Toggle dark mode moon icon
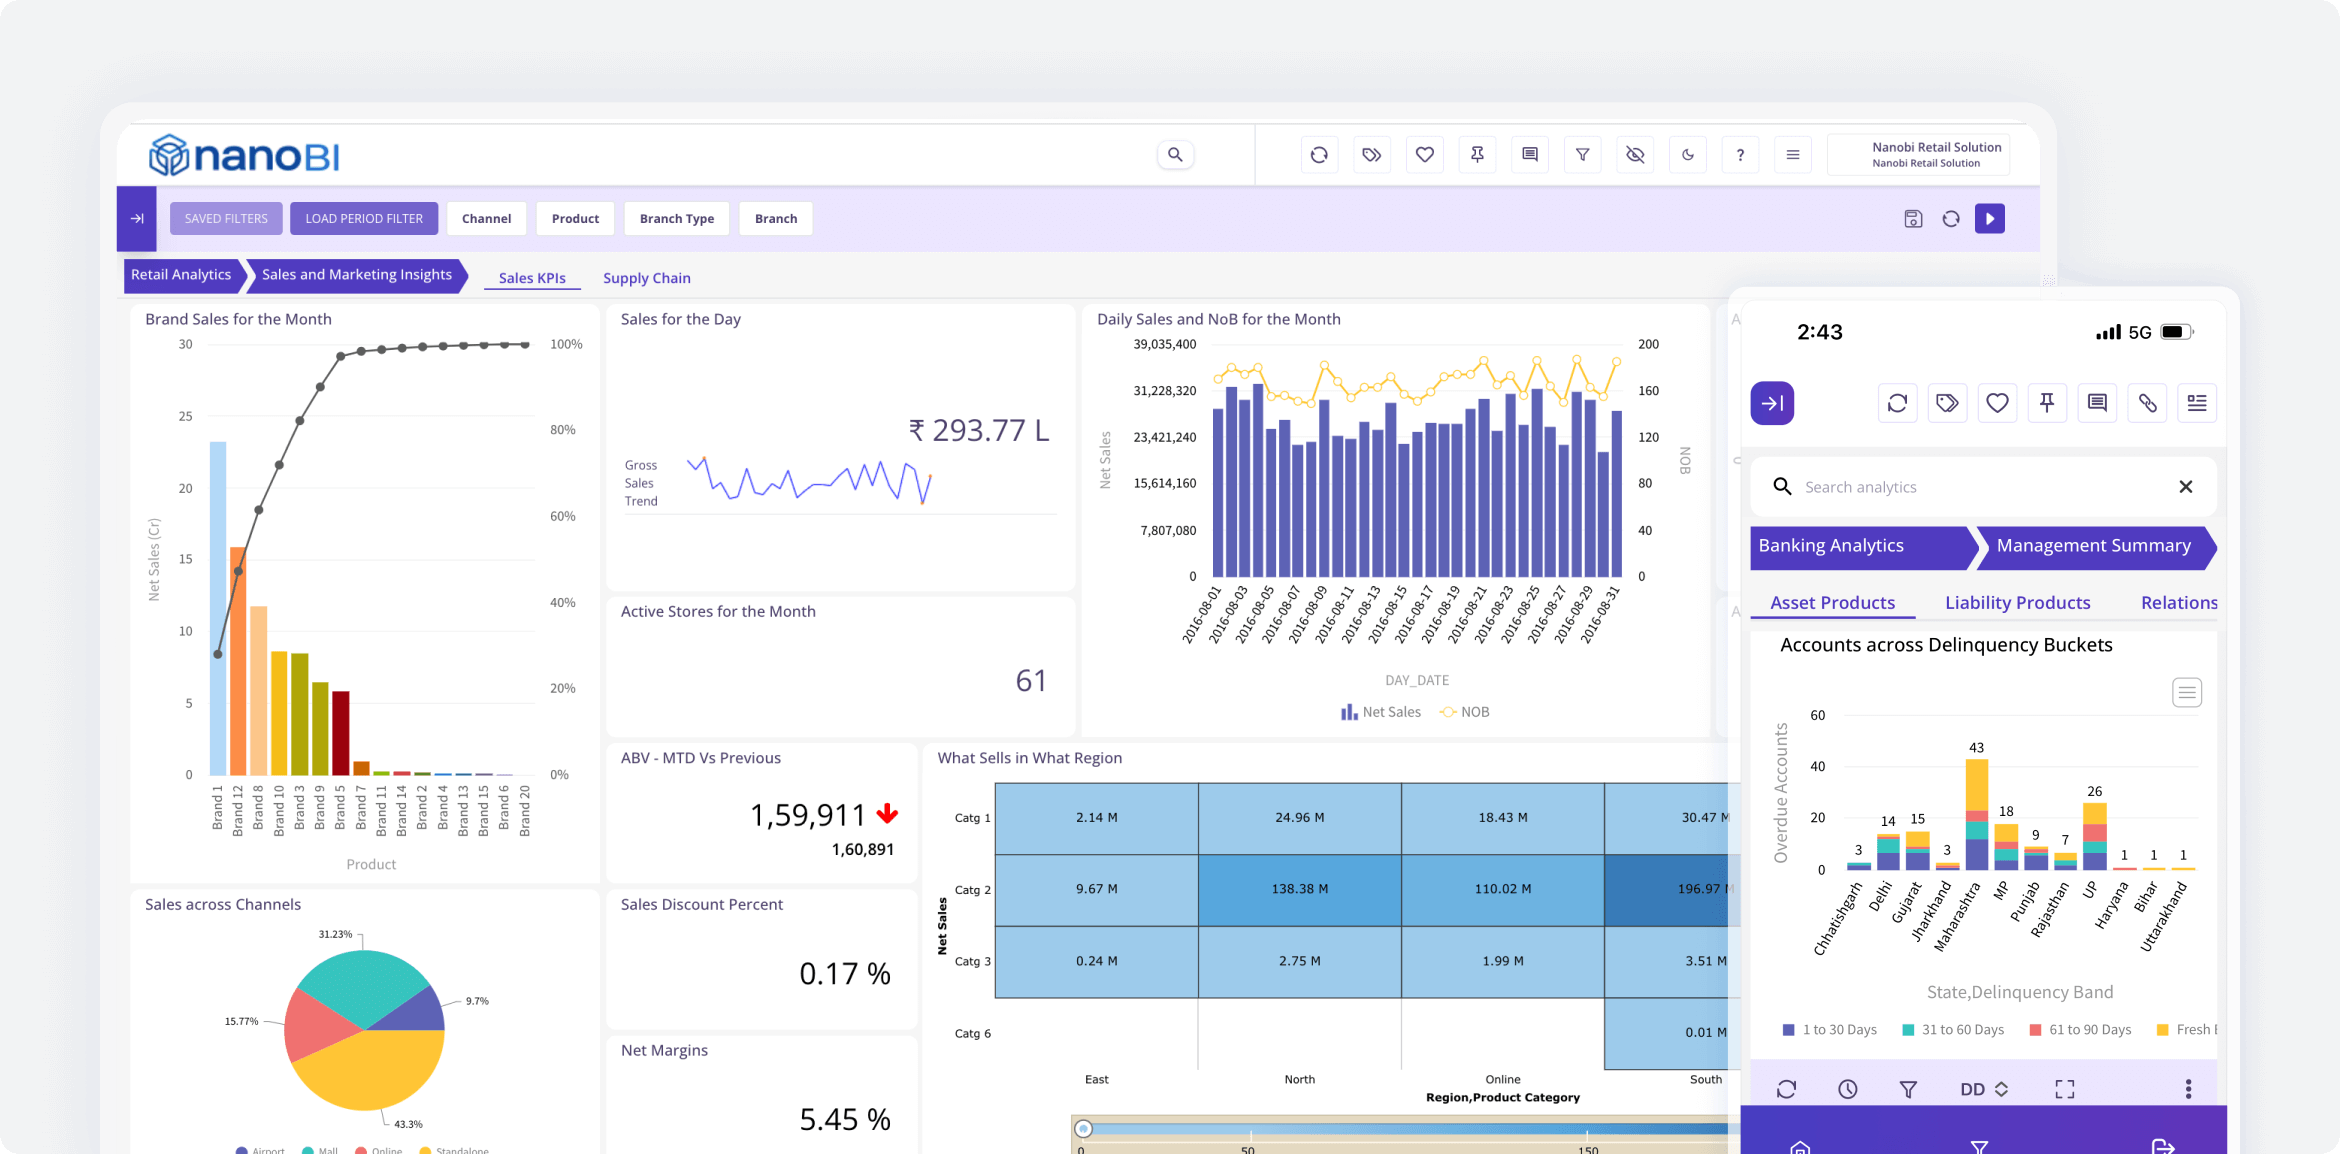2340x1154 pixels. 1688,155
